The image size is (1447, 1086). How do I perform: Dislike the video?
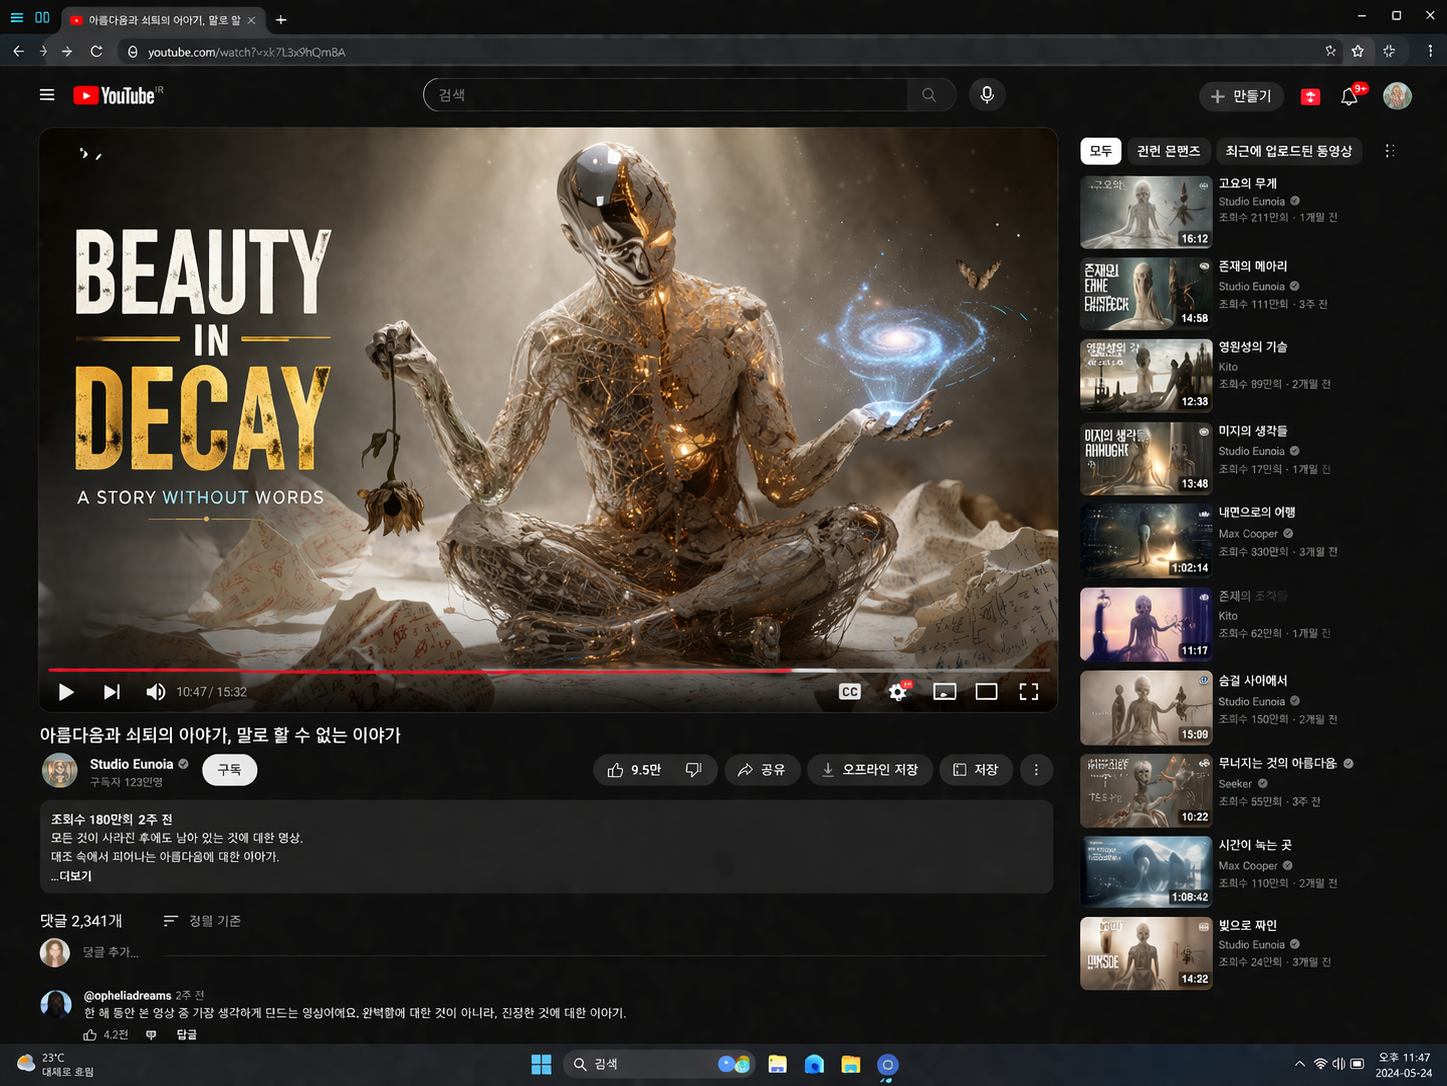(x=694, y=770)
